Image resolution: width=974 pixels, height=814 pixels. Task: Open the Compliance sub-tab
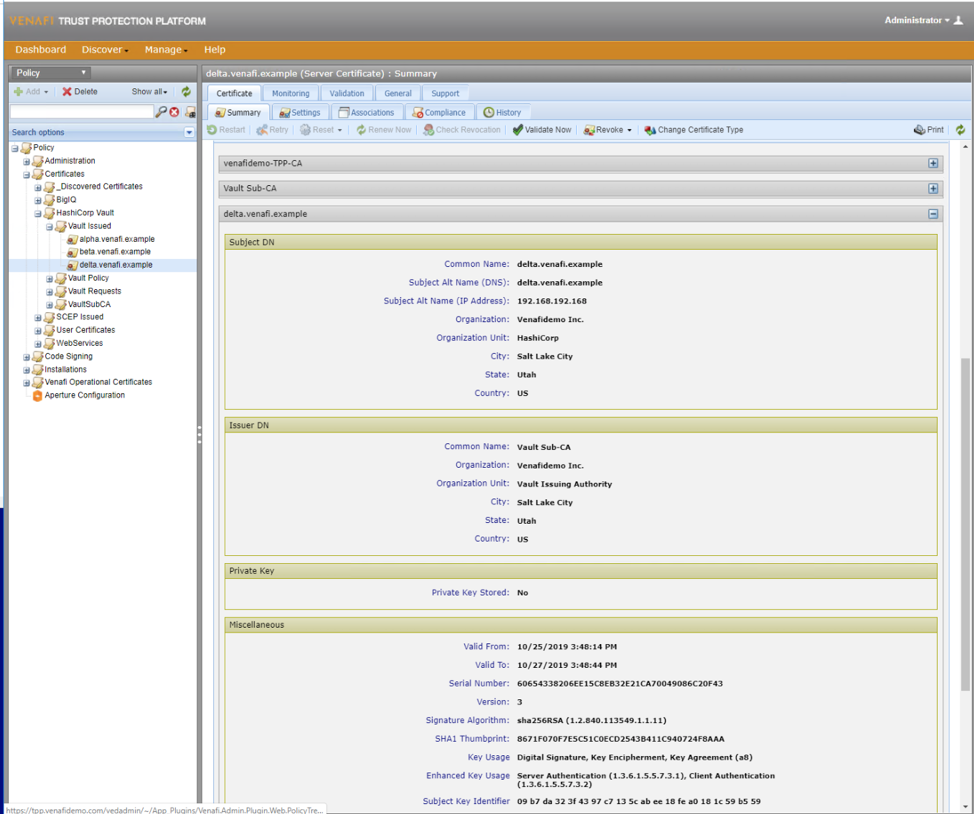coord(439,112)
